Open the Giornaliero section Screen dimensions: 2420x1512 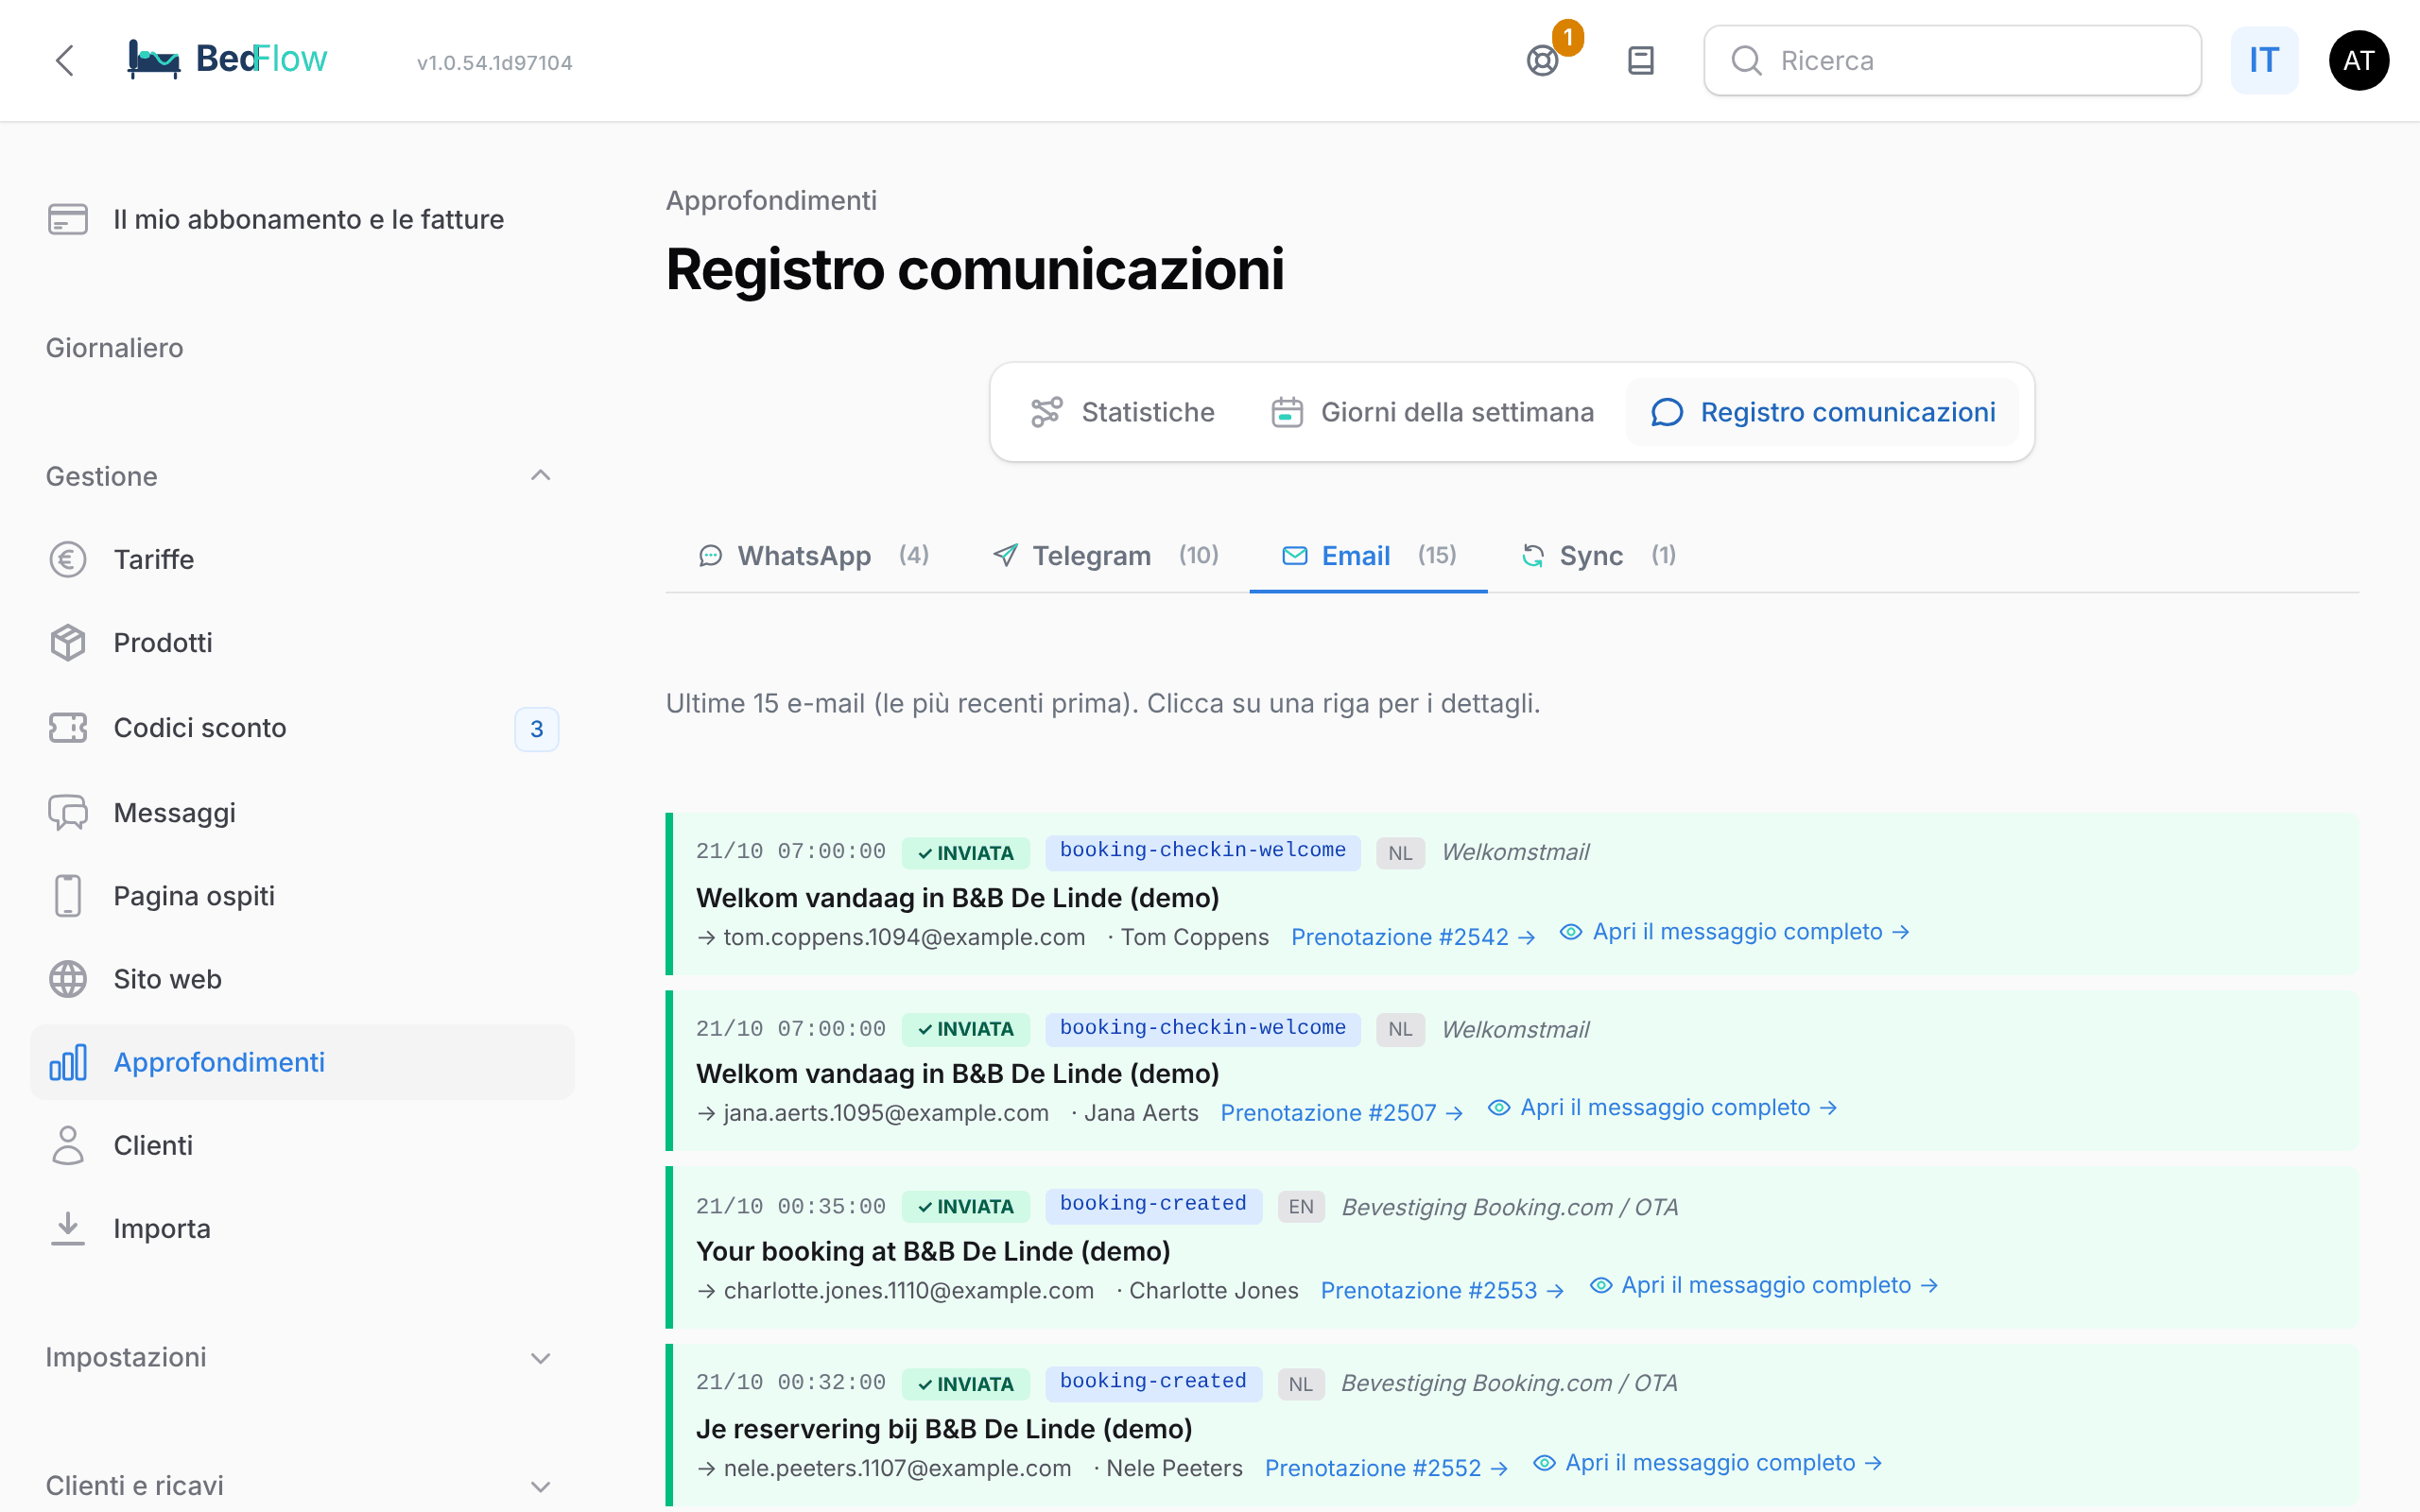click(115, 348)
